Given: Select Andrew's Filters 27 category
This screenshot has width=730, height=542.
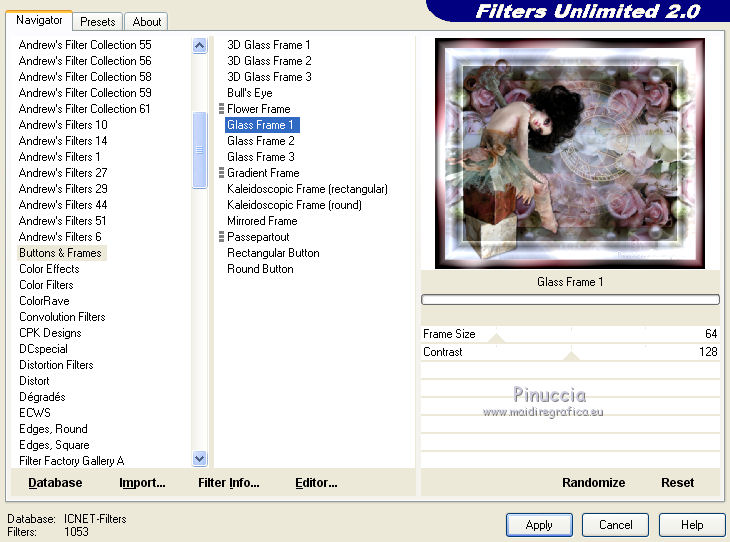Looking at the screenshot, I should (x=63, y=173).
